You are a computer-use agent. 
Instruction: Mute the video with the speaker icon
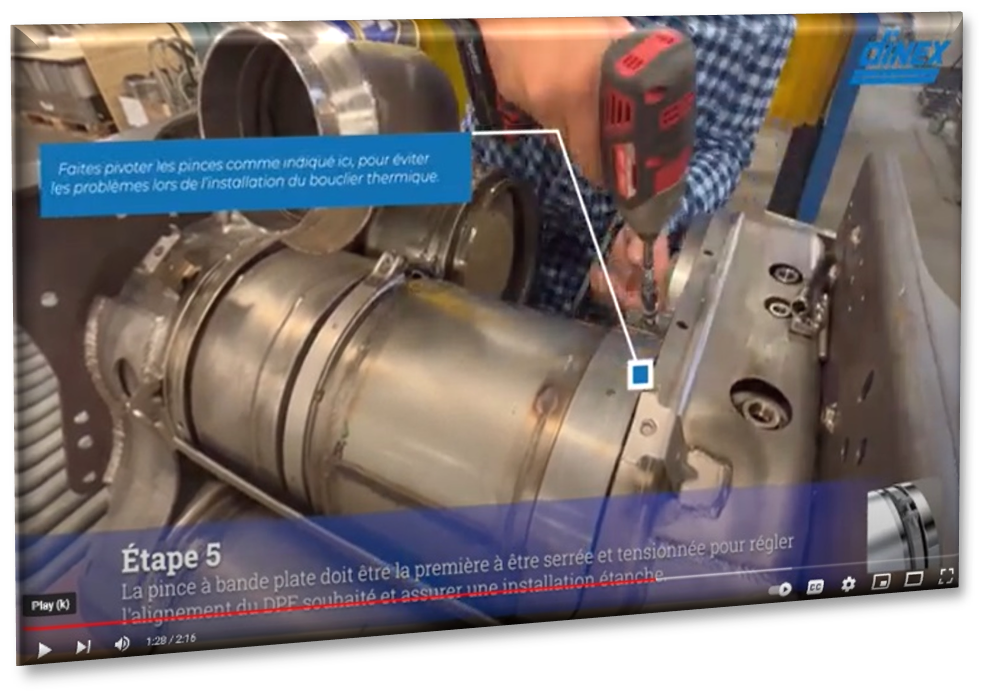(121, 644)
